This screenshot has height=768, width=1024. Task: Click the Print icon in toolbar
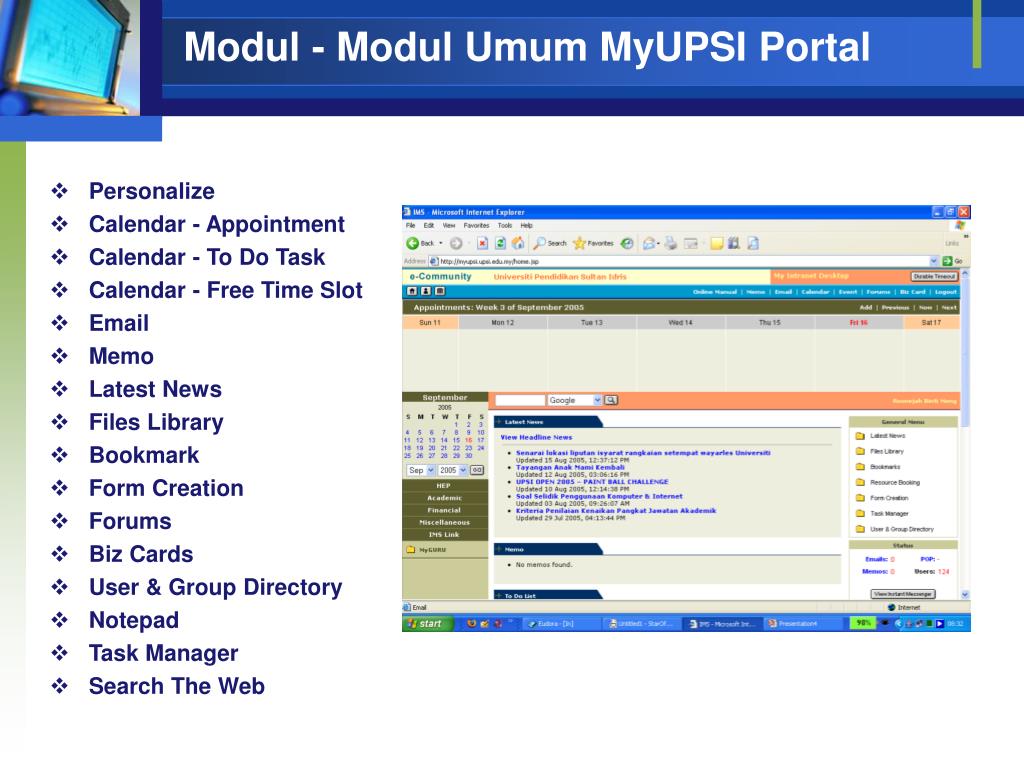pos(671,244)
